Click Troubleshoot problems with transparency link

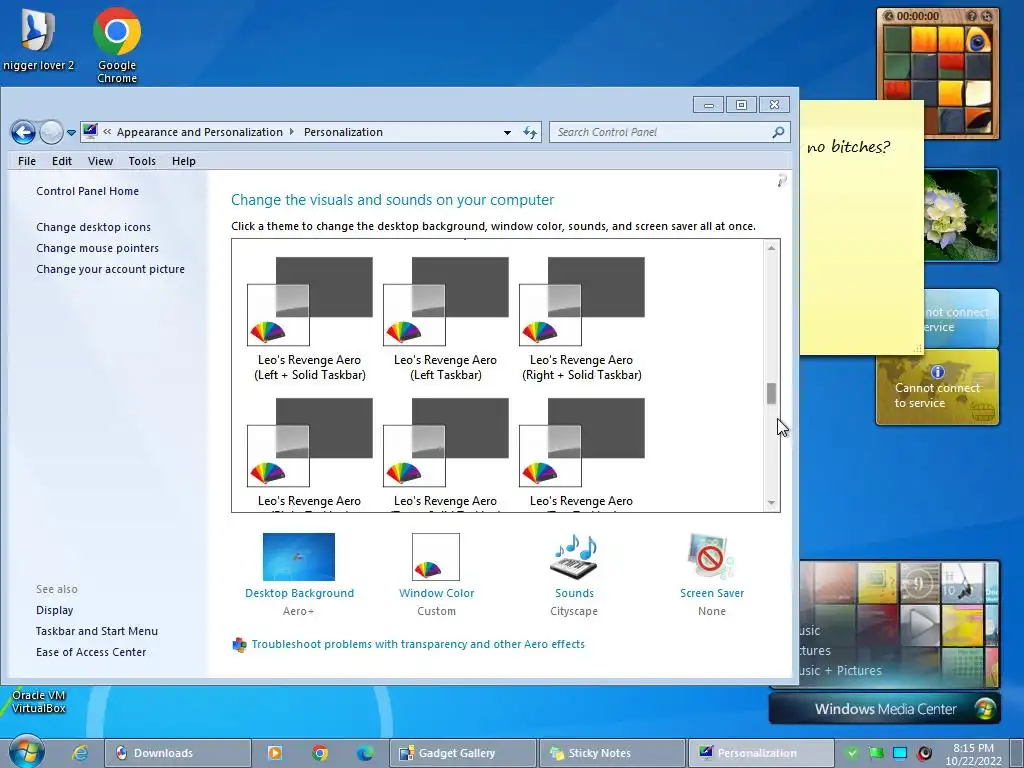(418, 645)
